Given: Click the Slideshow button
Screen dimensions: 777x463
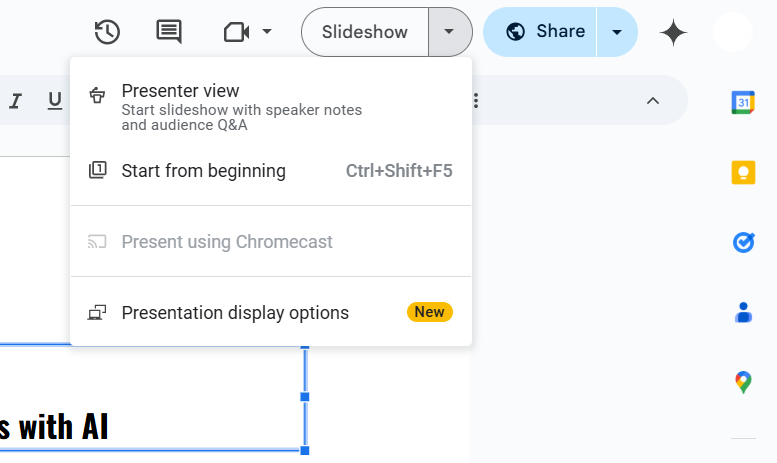Looking at the screenshot, I should point(365,32).
